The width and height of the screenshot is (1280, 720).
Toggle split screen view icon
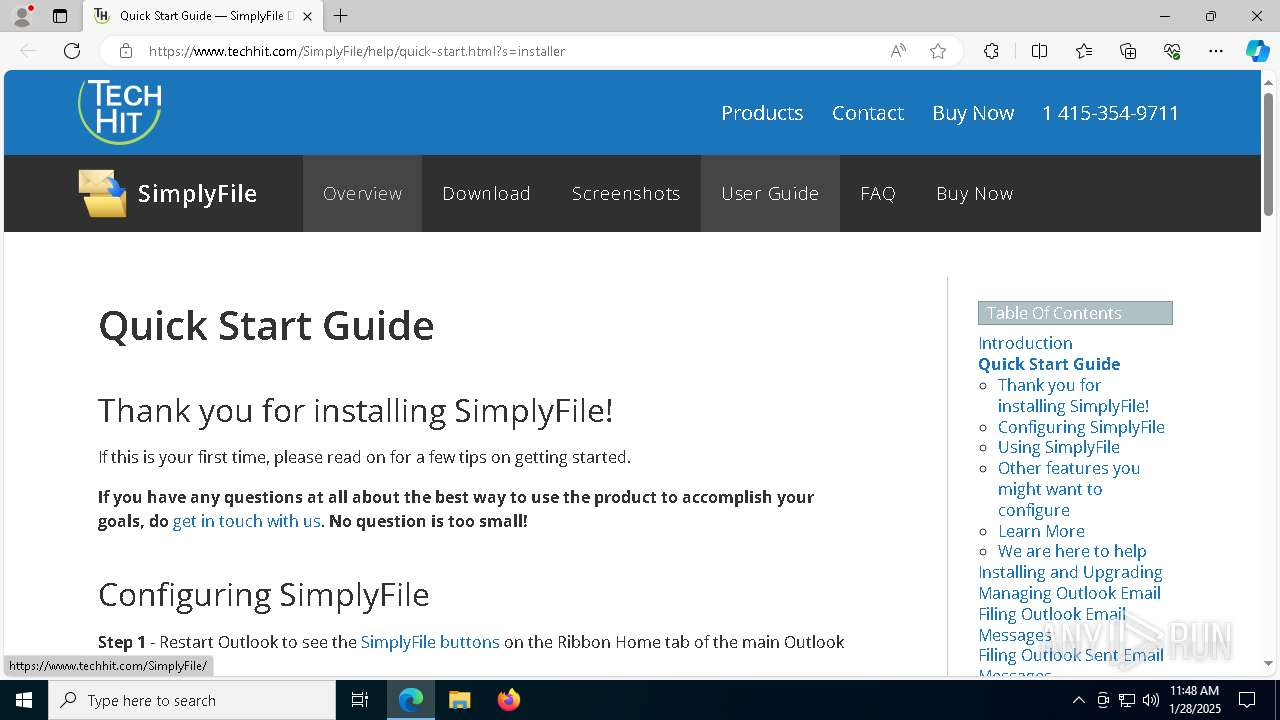pyautogui.click(x=1039, y=51)
